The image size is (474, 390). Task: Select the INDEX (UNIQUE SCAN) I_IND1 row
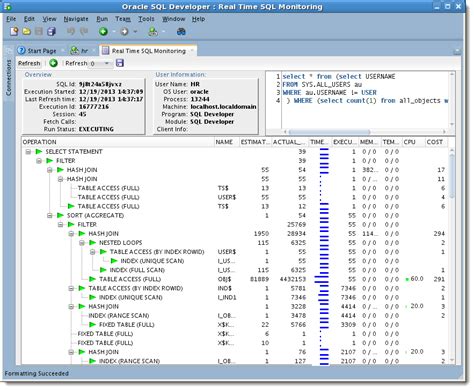(235, 297)
